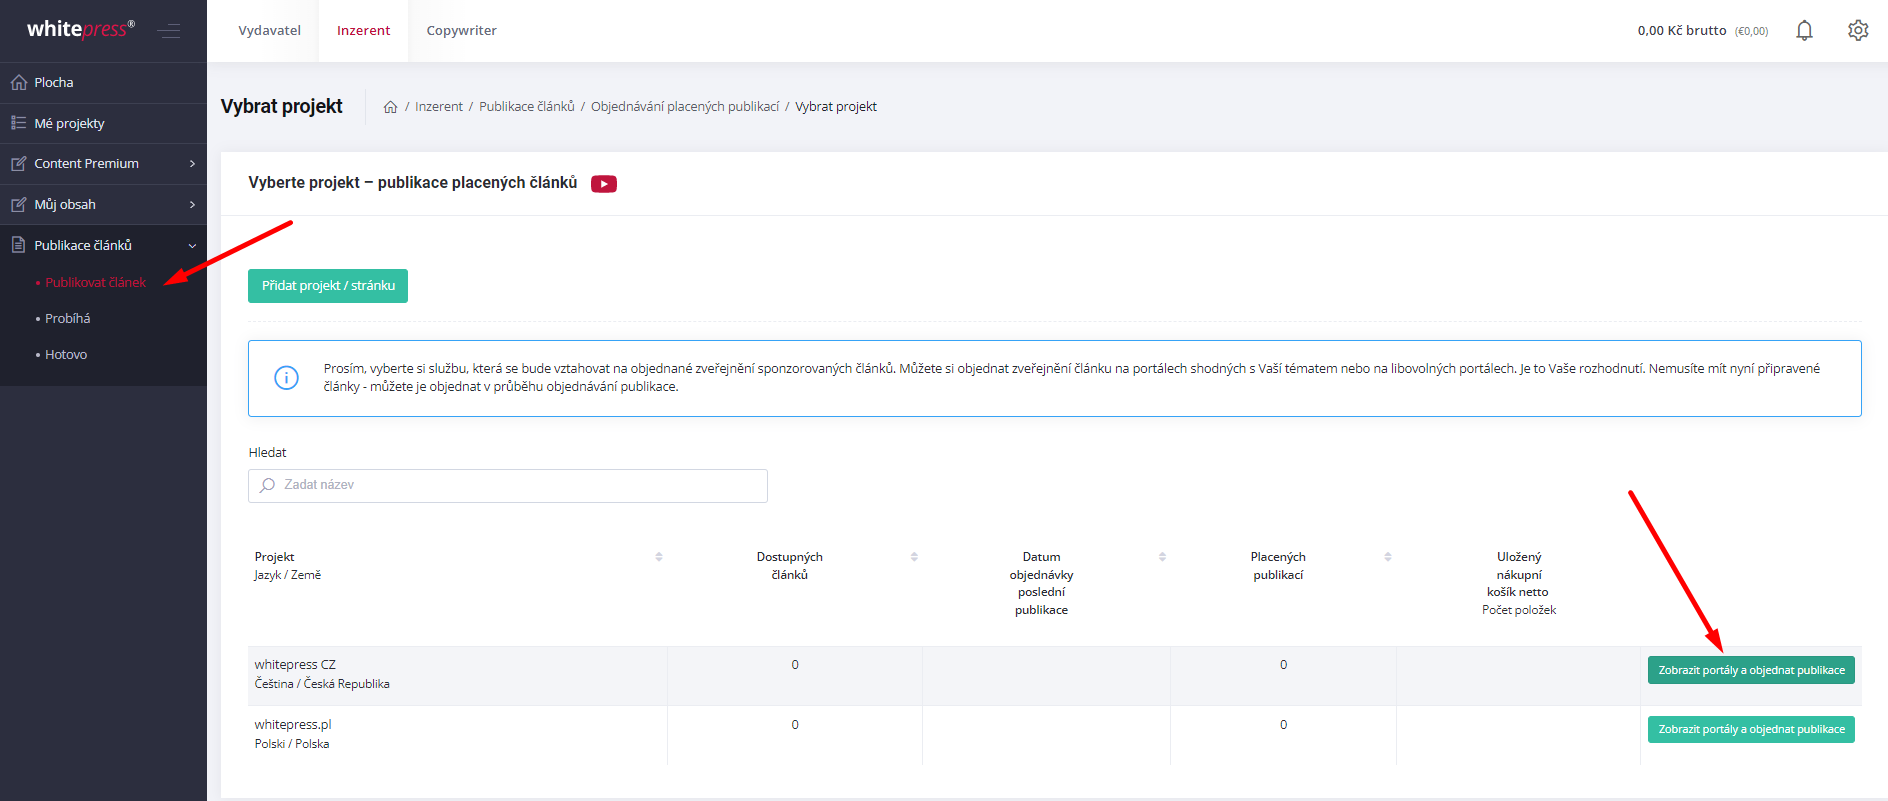This screenshot has width=1888, height=801.
Task: Select Probíhá submenu item
Action: click(67, 319)
